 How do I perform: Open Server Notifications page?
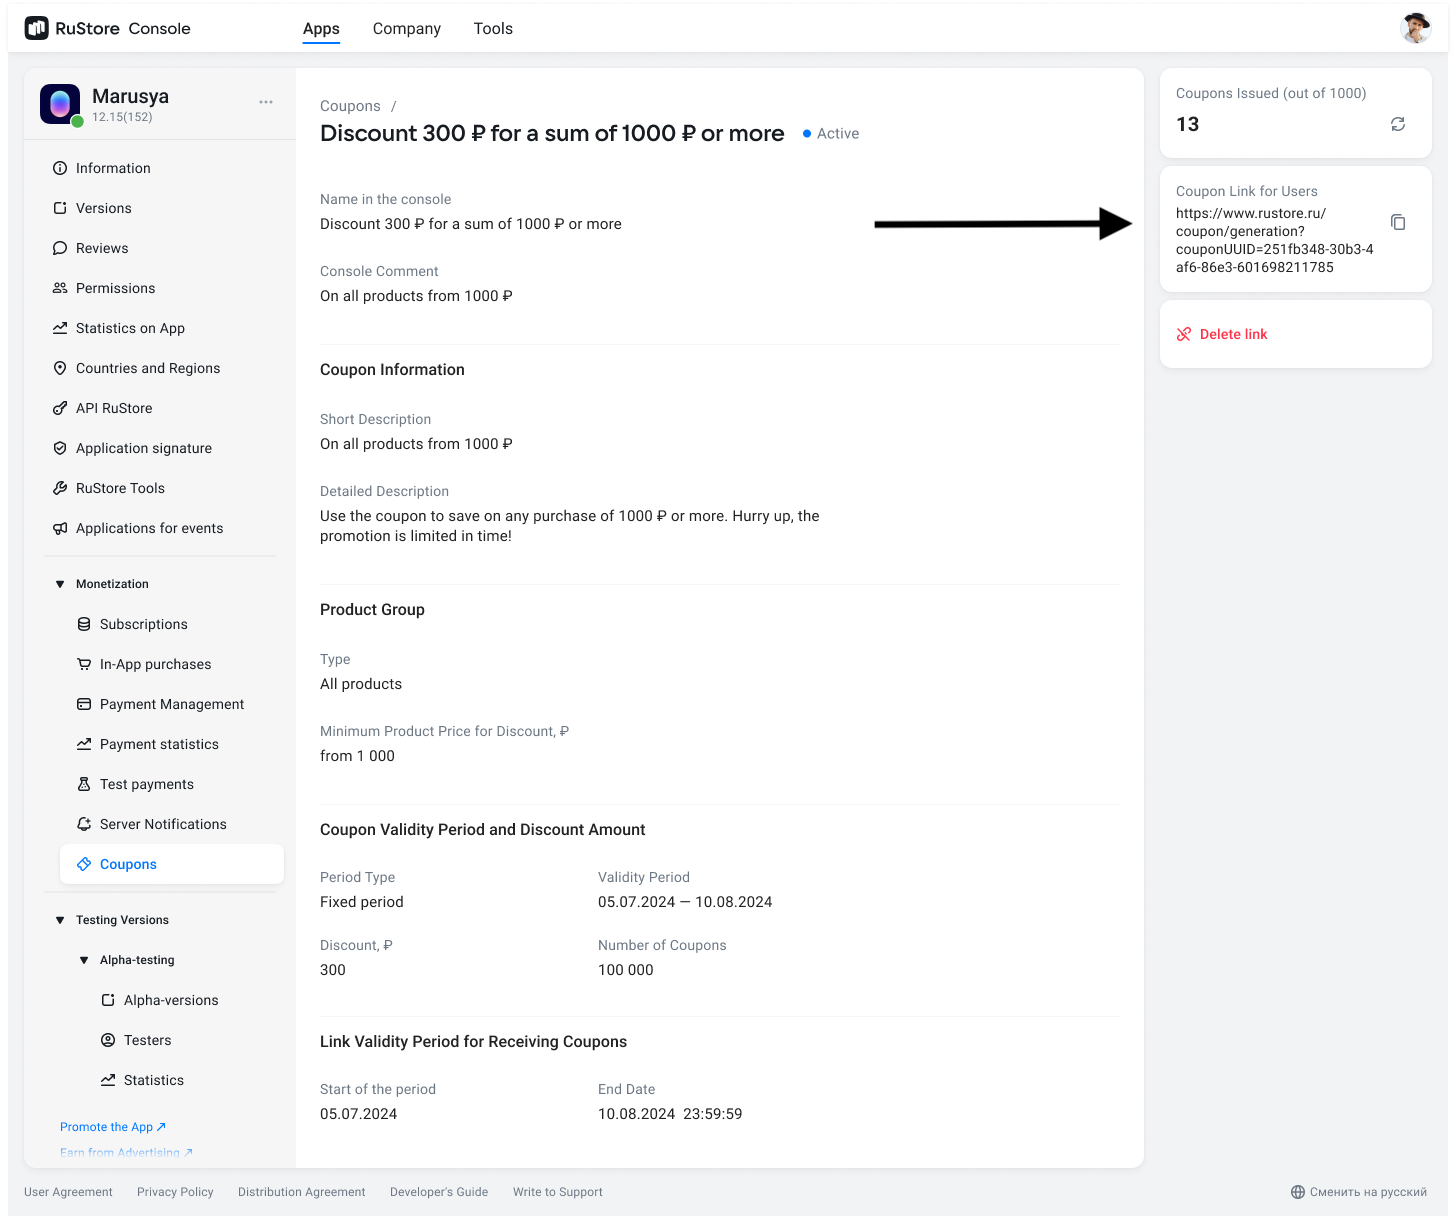(163, 824)
